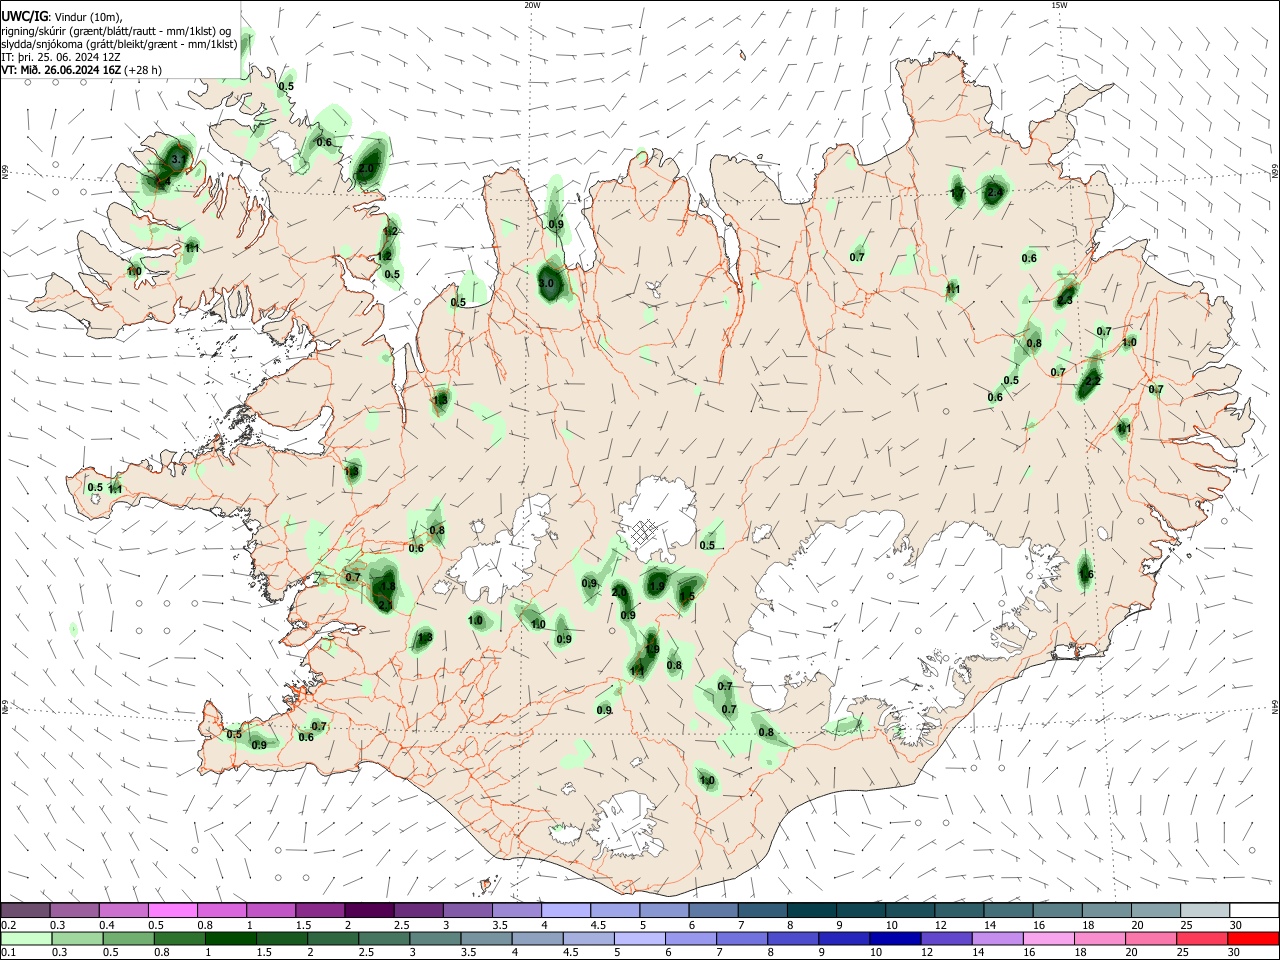Click the "1.5" precipitation value on the map
The height and width of the screenshot is (960, 1280).
[x=687, y=597]
